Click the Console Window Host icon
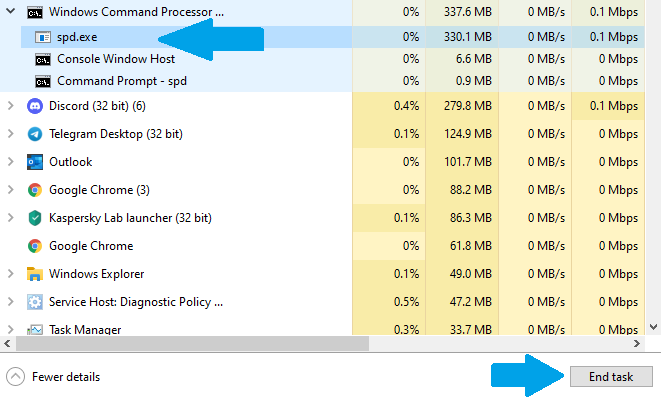661x401 pixels. [x=43, y=59]
